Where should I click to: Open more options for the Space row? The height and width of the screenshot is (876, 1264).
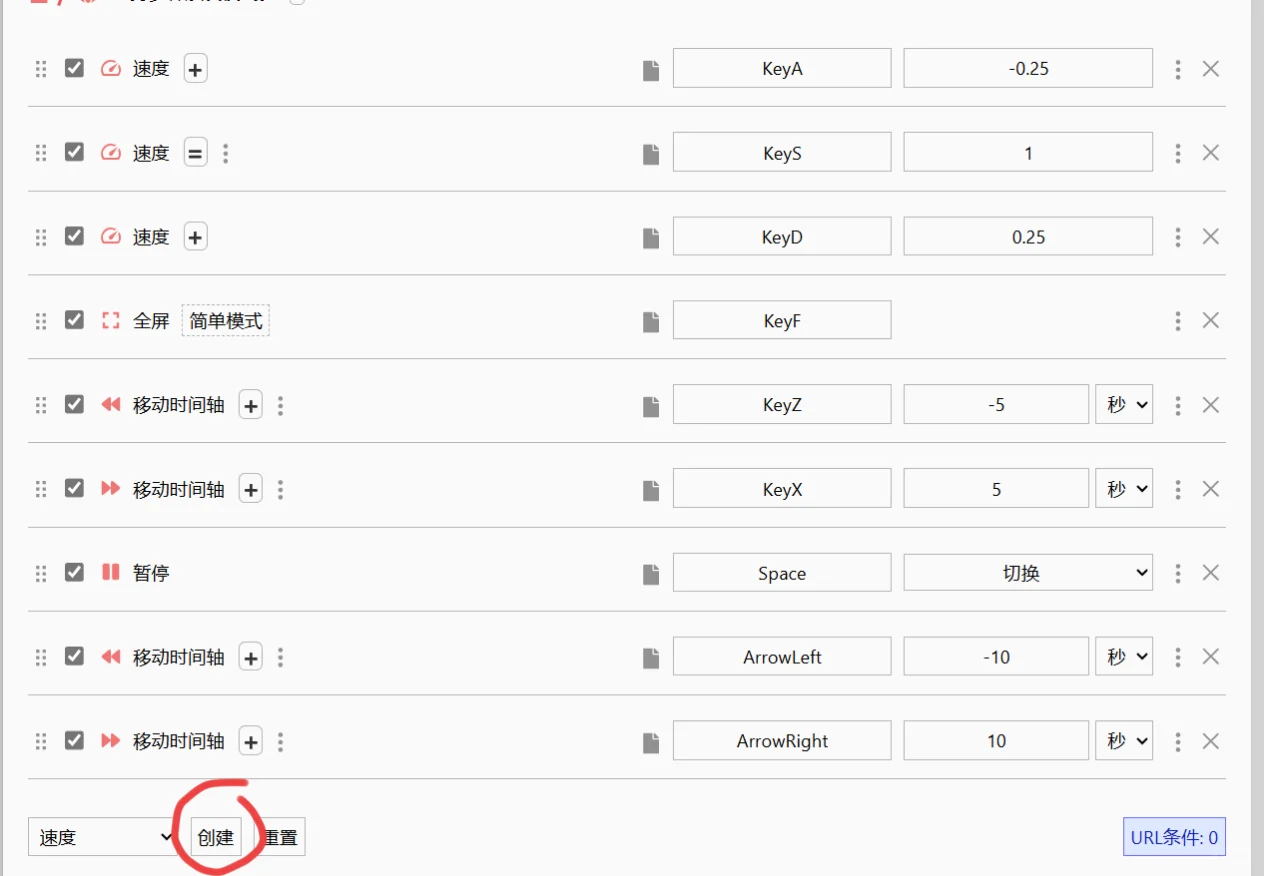click(1178, 573)
